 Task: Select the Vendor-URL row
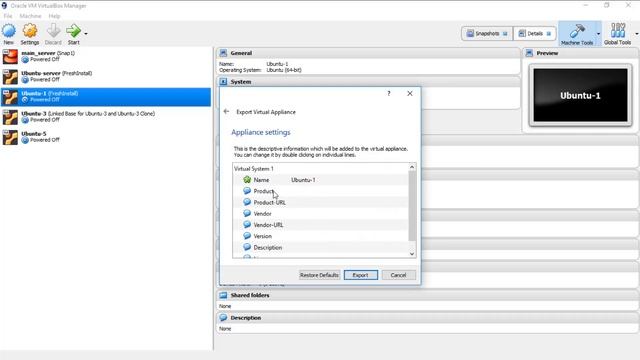(320, 225)
